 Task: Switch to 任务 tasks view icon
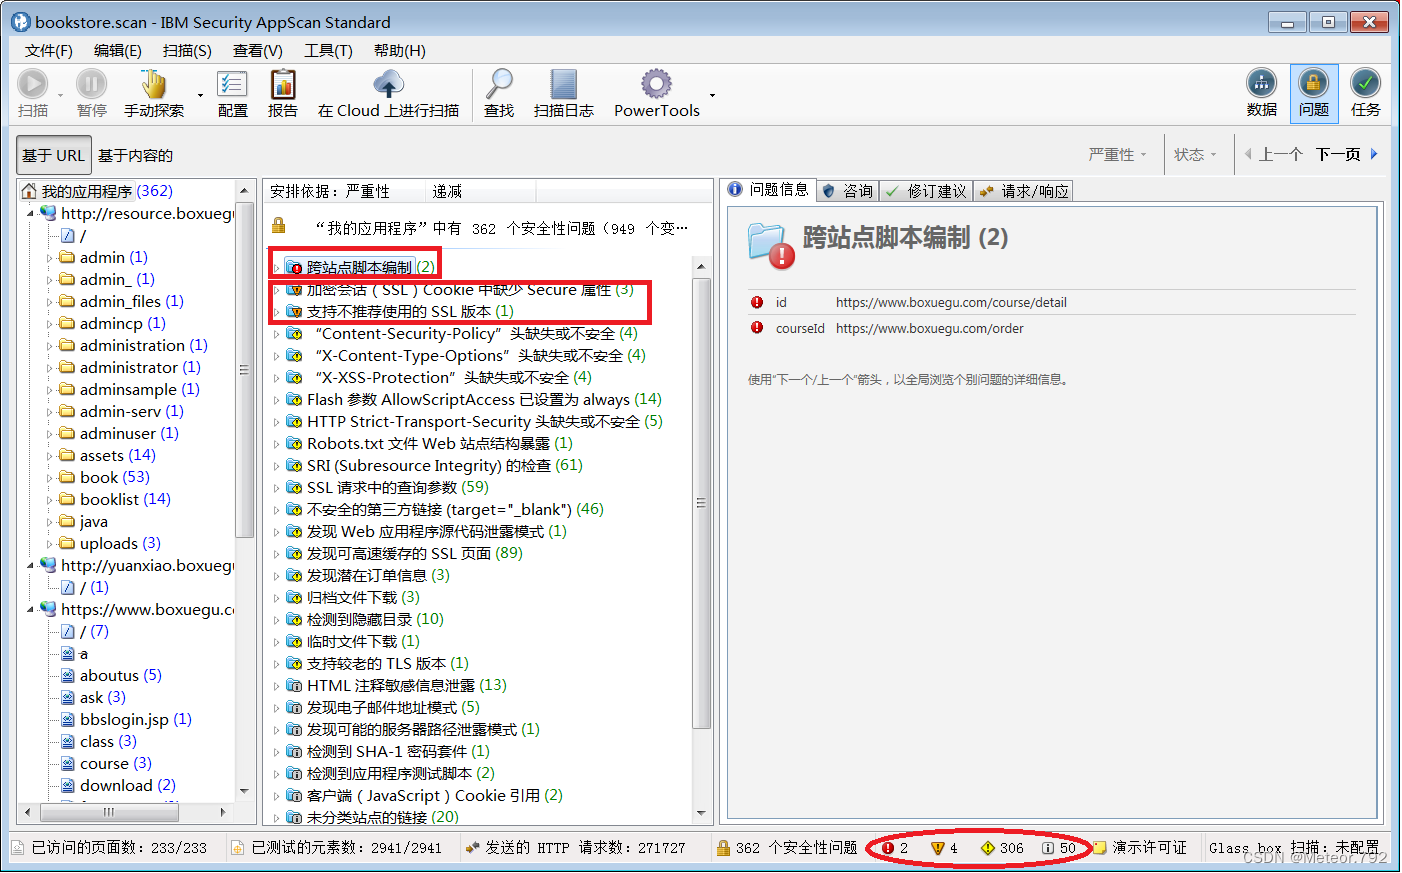[x=1365, y=84]
